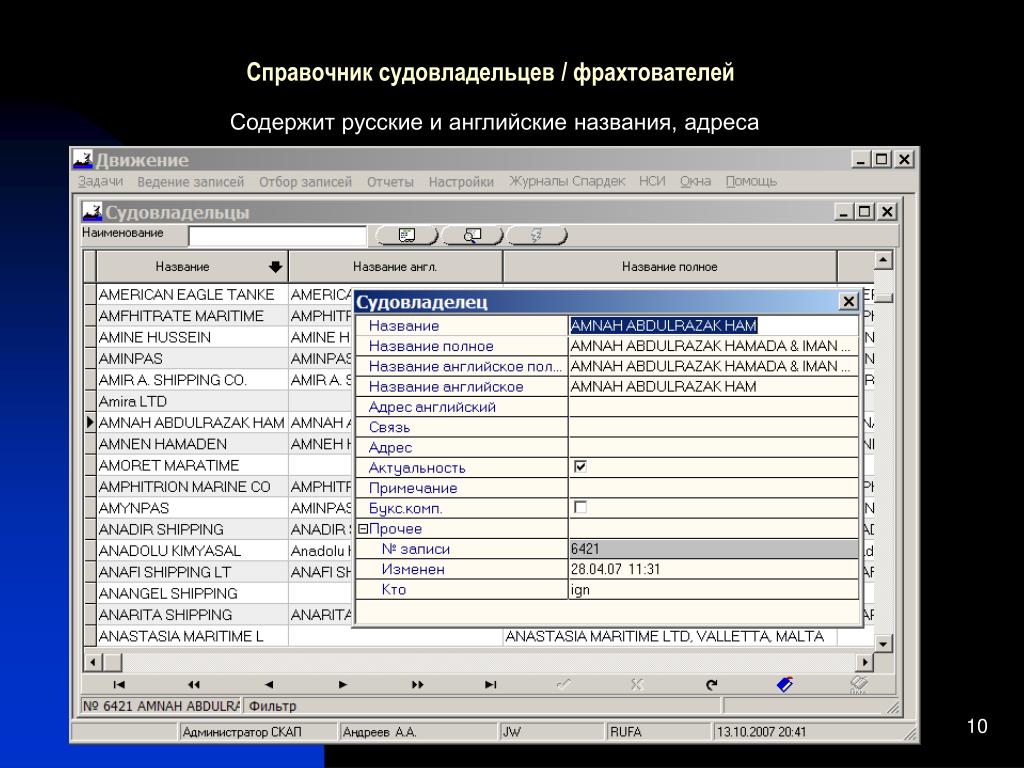This screenshot has width=1024, height=768.
Task: Click horizontal scrollbar left arrow
Action: (x=93, y=662)
